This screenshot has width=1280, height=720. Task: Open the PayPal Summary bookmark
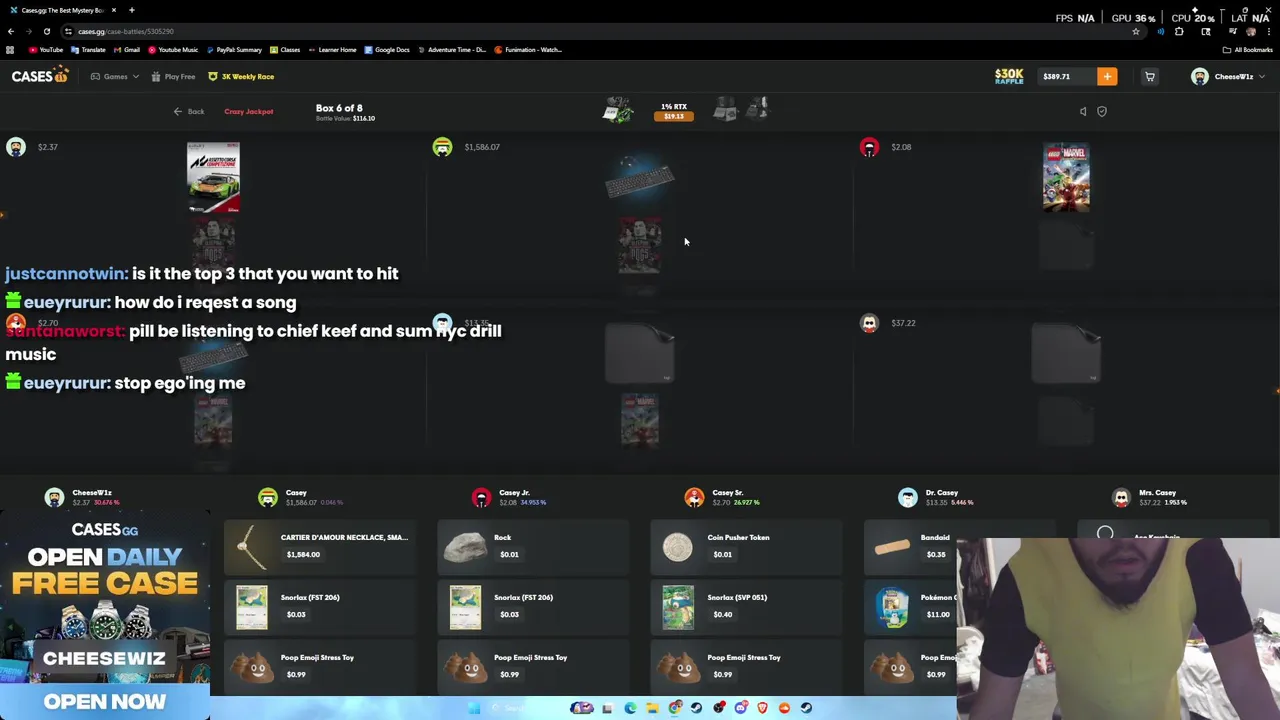[x=234, y=50]
